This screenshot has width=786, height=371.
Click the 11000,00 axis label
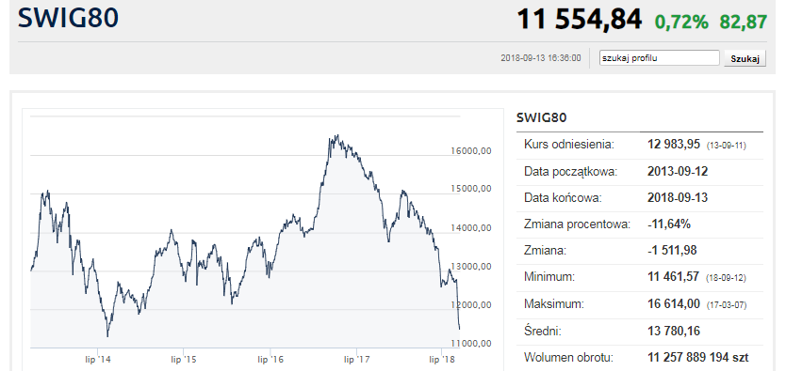tap(472, 343)
